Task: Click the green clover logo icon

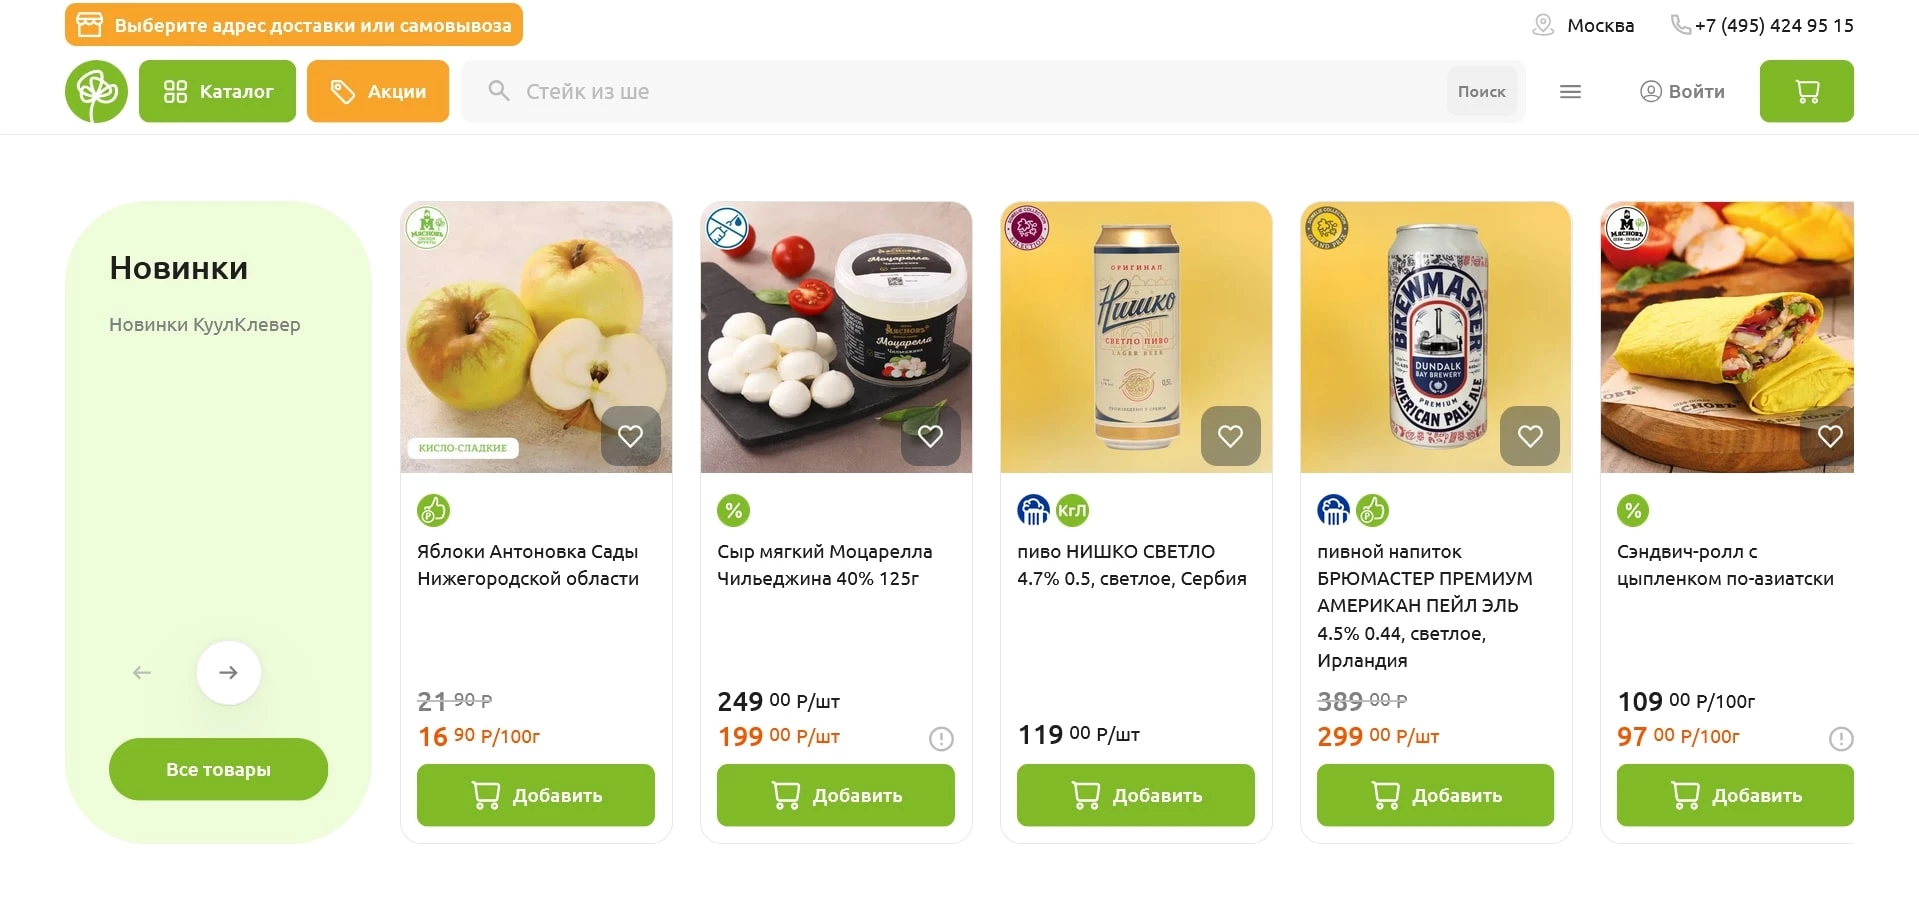Action: (x=96, y=91)
